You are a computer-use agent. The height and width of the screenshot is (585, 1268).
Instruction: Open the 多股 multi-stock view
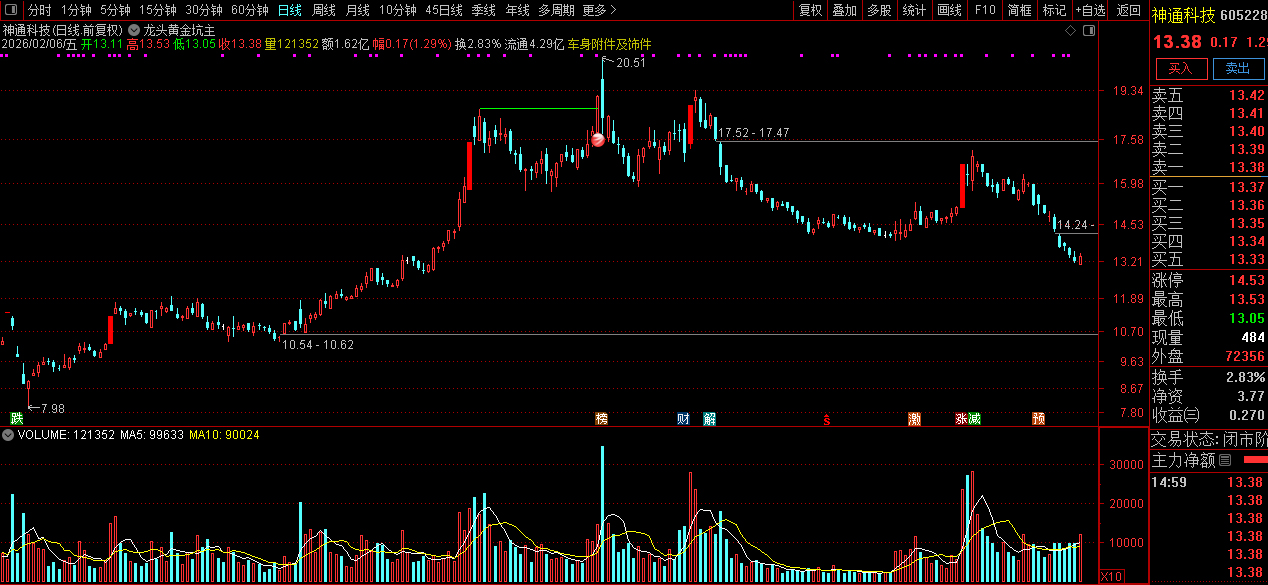(x=879, y=10)
